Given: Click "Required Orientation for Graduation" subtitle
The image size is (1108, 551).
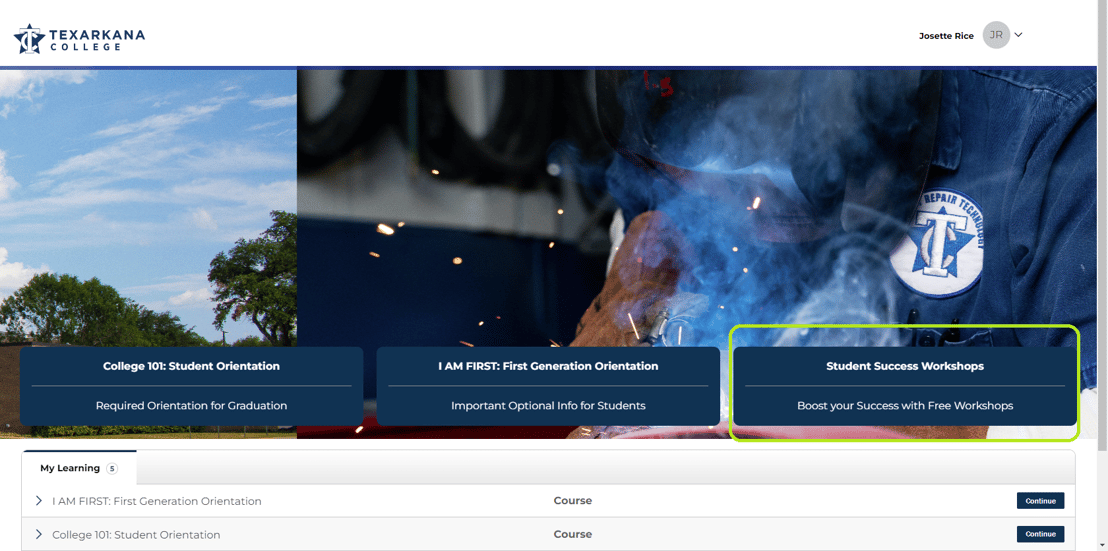Looking at the screenshot, I should (x=191, y=406).
